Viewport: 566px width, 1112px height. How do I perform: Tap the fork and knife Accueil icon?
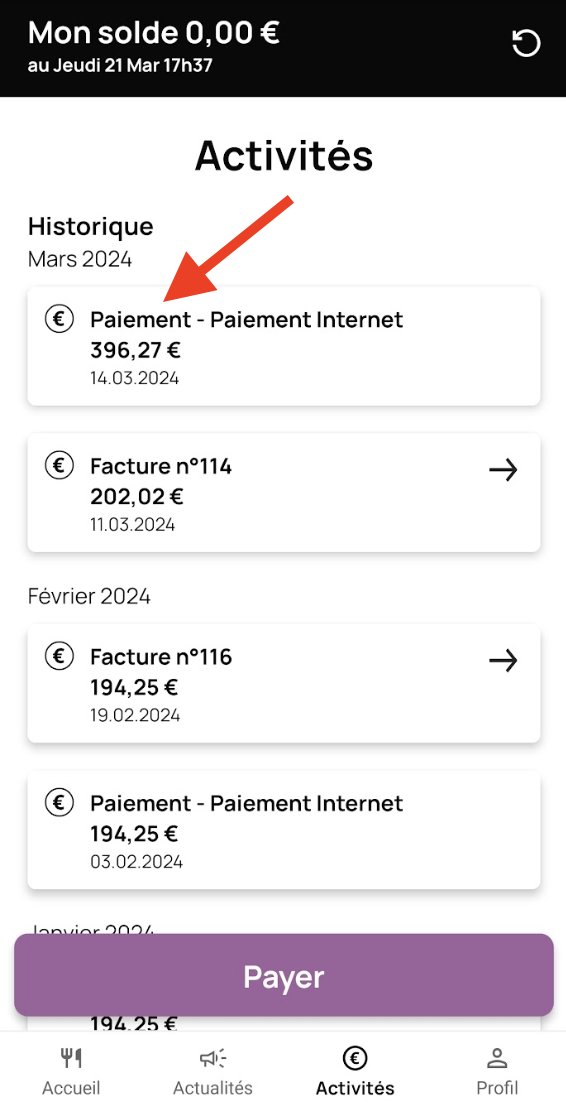pyautogui.click(x=71, y=1059)
